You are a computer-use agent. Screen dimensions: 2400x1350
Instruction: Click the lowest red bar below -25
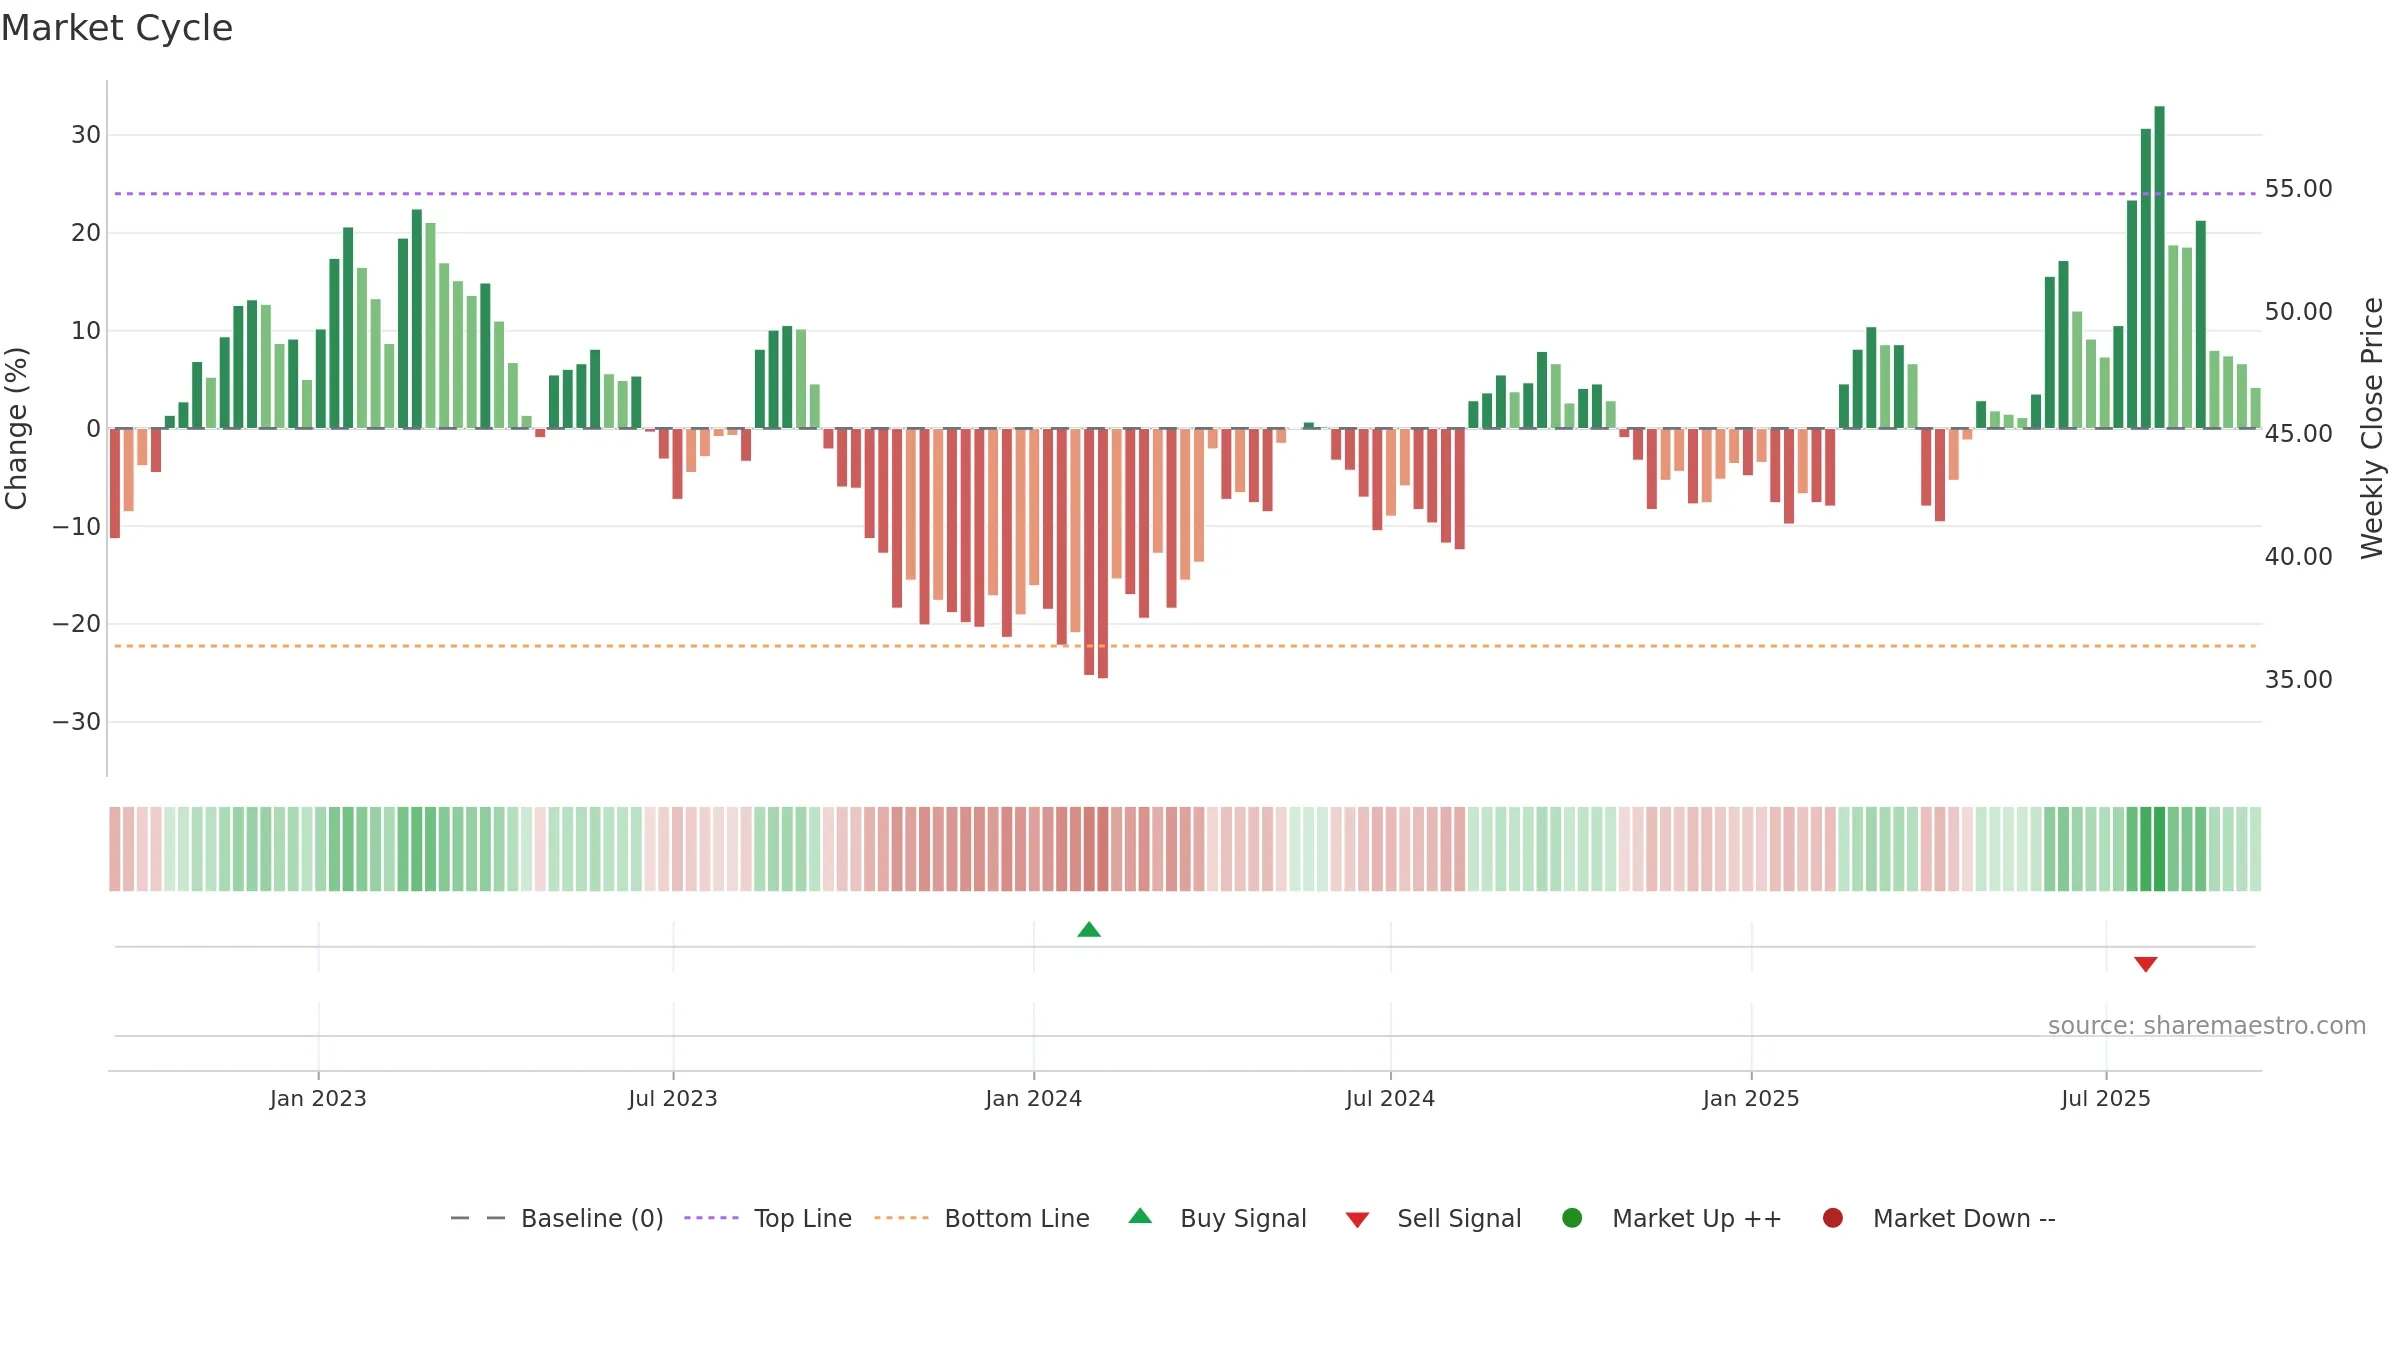1103,553
